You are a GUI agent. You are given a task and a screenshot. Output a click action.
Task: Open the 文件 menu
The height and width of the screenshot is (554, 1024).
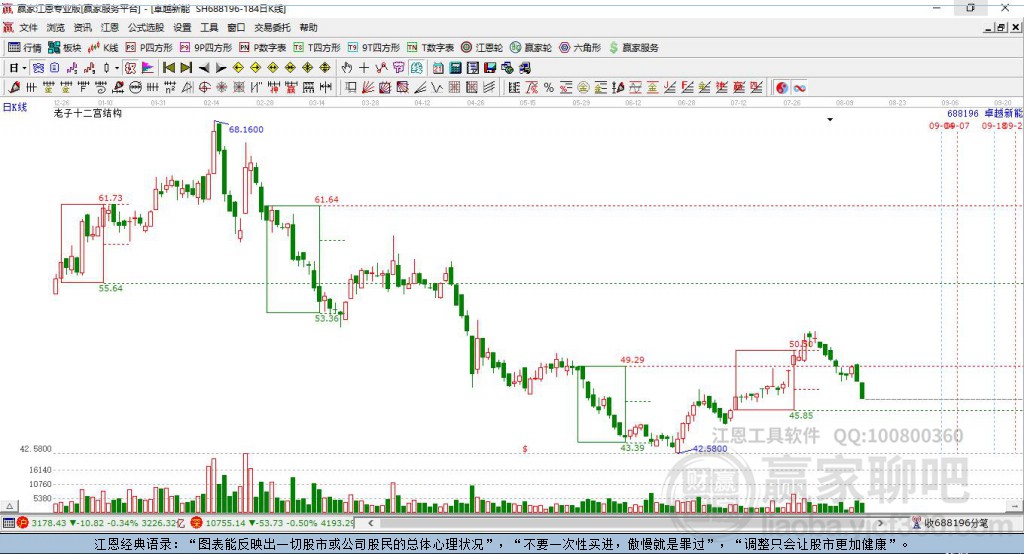[x=28, y=27]
